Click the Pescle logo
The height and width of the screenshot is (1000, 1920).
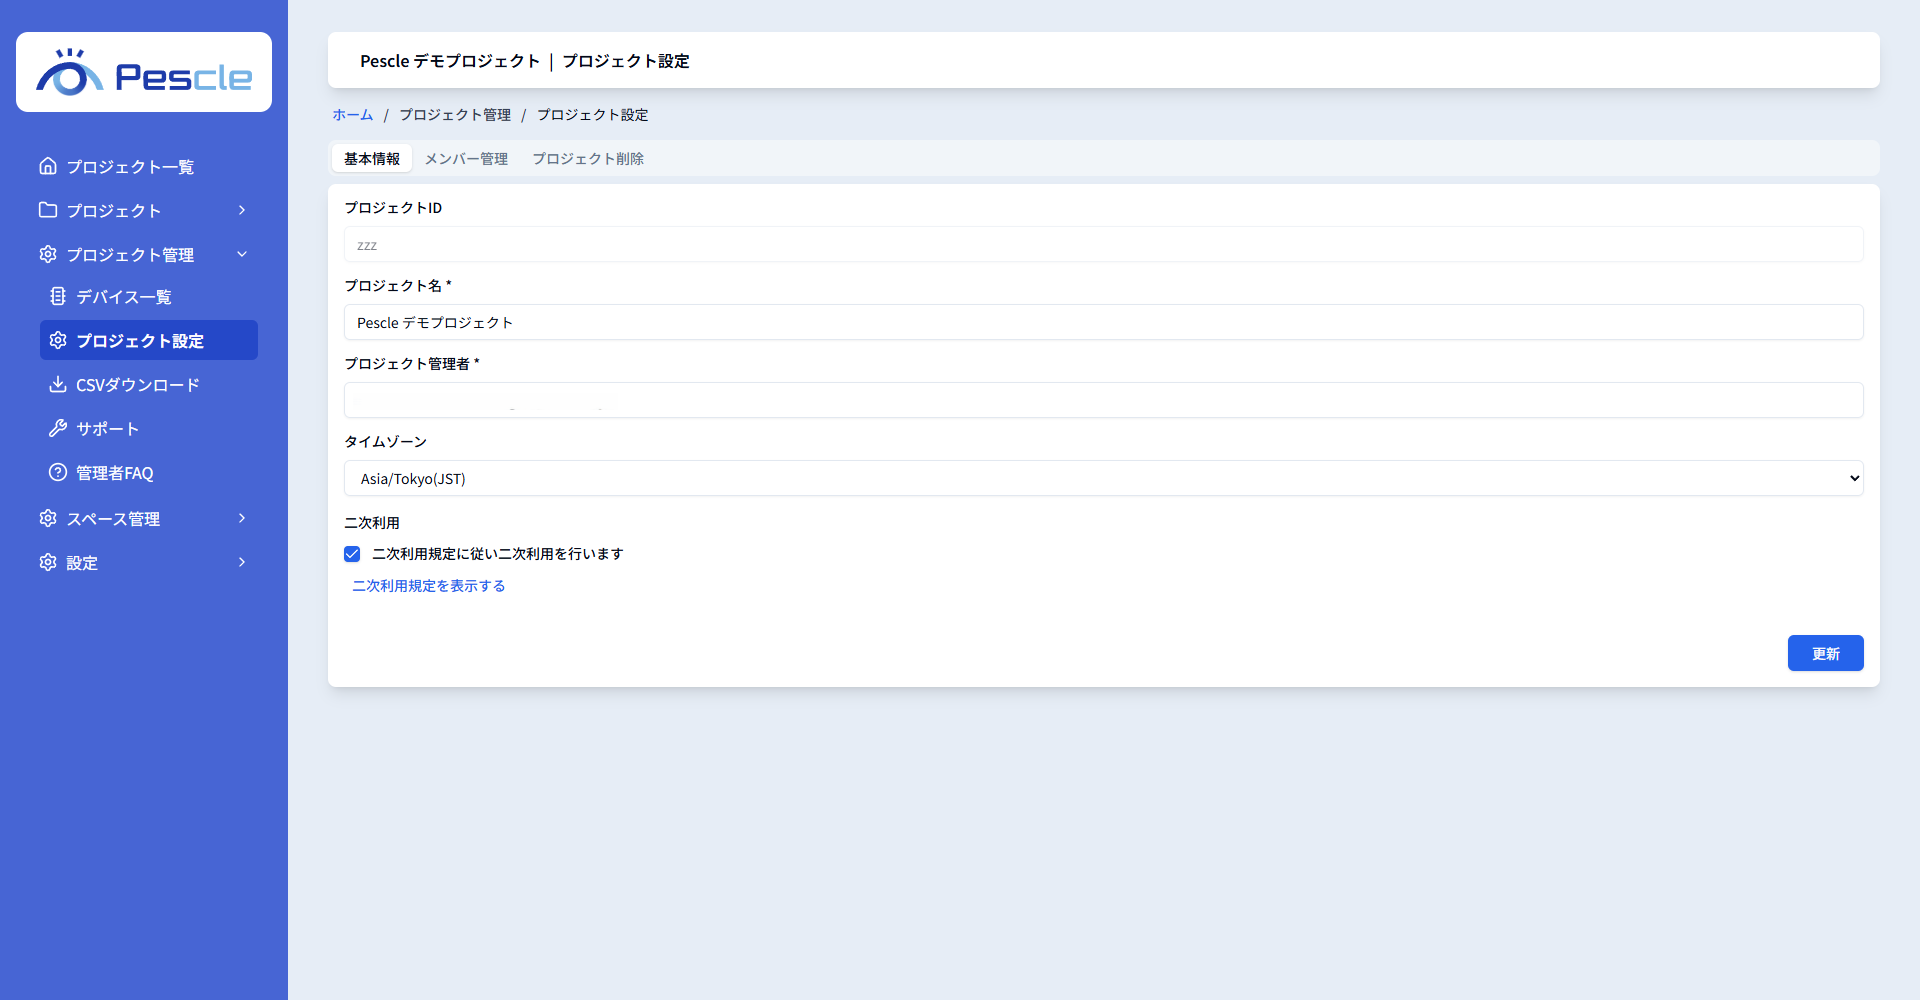pyautogui.click(x=144, y=72)
